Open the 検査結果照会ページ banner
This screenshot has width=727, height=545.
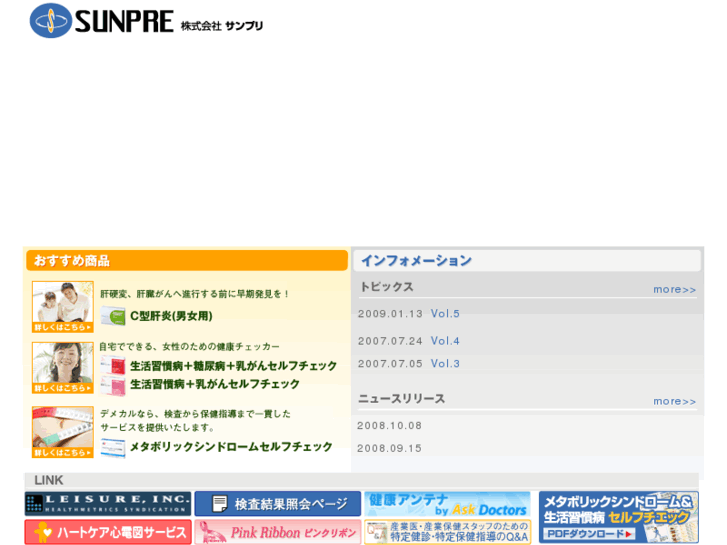(278, 504)
